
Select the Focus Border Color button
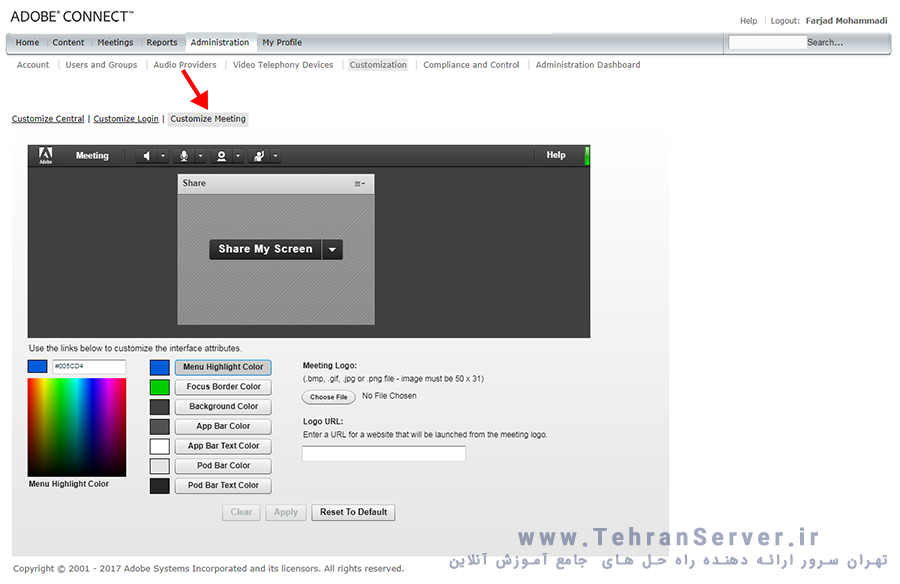pyautogui.click(x=223, y=387)
